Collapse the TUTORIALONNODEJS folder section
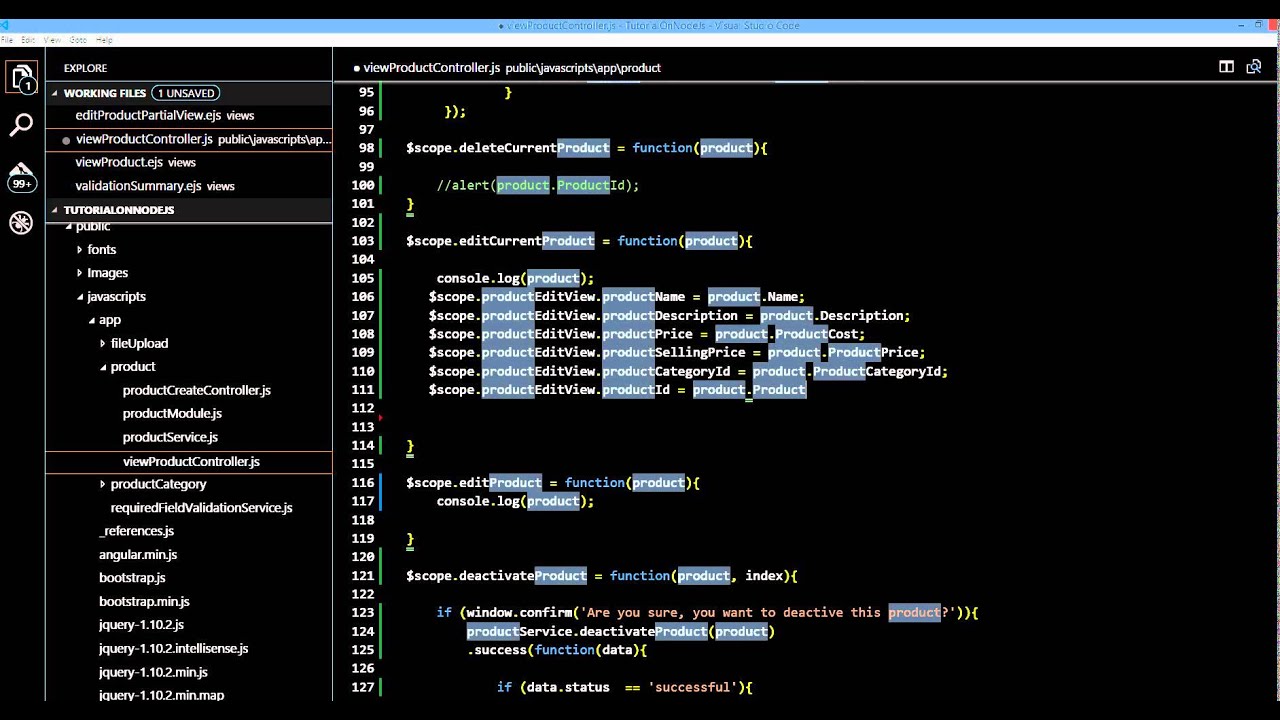The image size is (1280, 720). 56,210
